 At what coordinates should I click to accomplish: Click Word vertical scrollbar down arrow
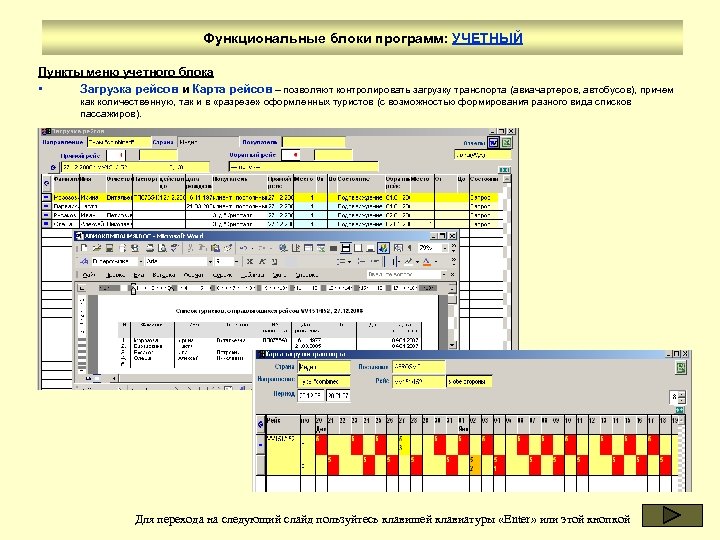click(452, 344)
